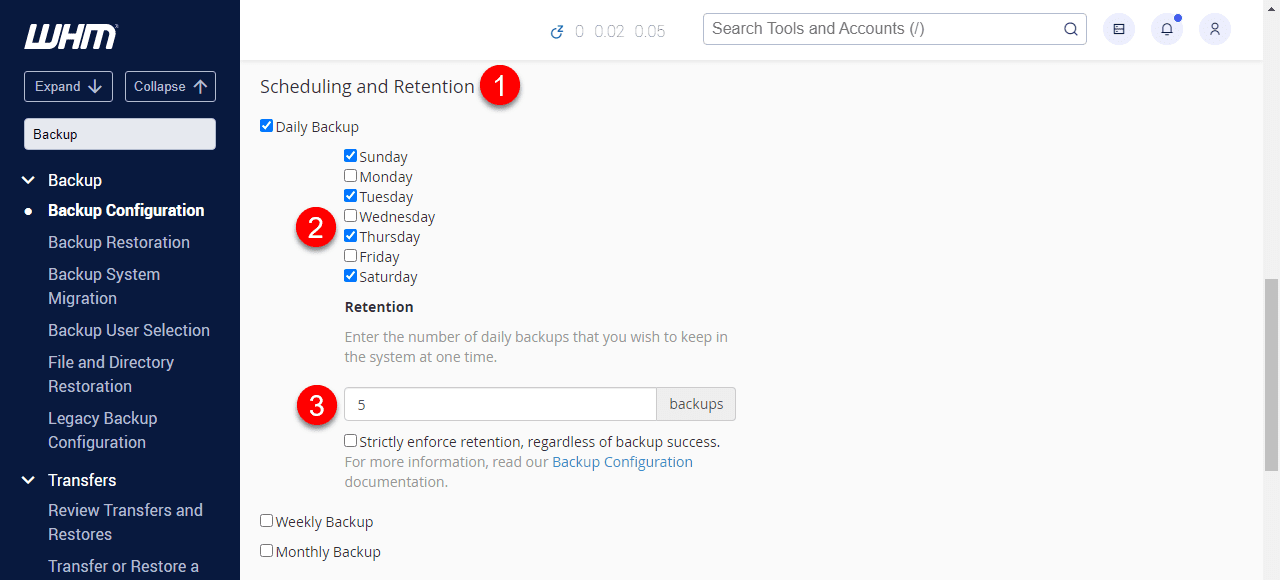Disable the Sunday backup checkbox
Image resolution: width=1280 pixels, height=580 pixels.
click(x=350, y=155)
